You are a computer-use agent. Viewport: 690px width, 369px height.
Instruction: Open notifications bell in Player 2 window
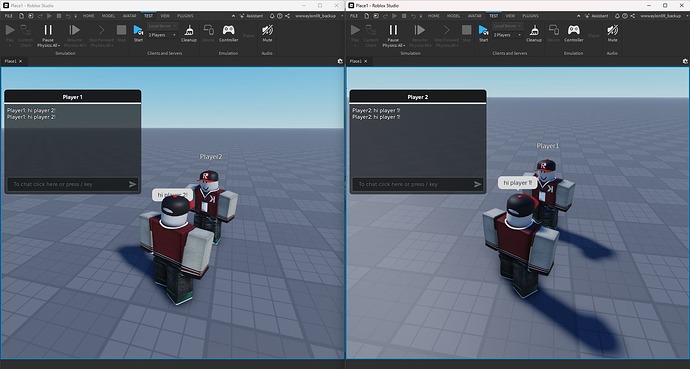tap(617, 16)
